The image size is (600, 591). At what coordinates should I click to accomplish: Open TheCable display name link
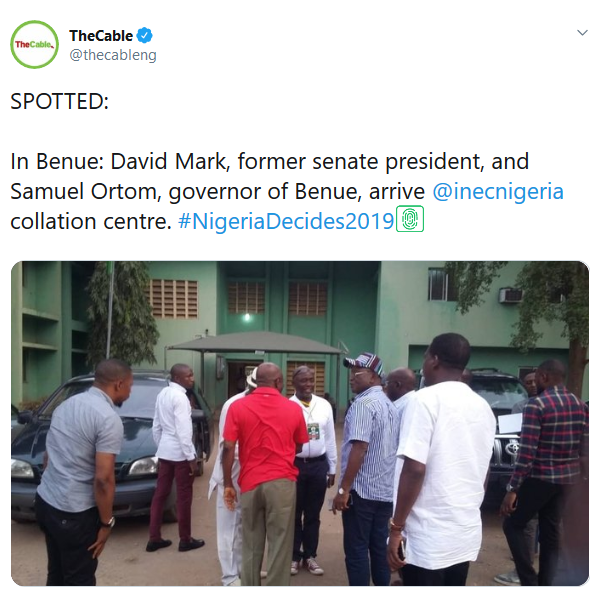point(101,36)
